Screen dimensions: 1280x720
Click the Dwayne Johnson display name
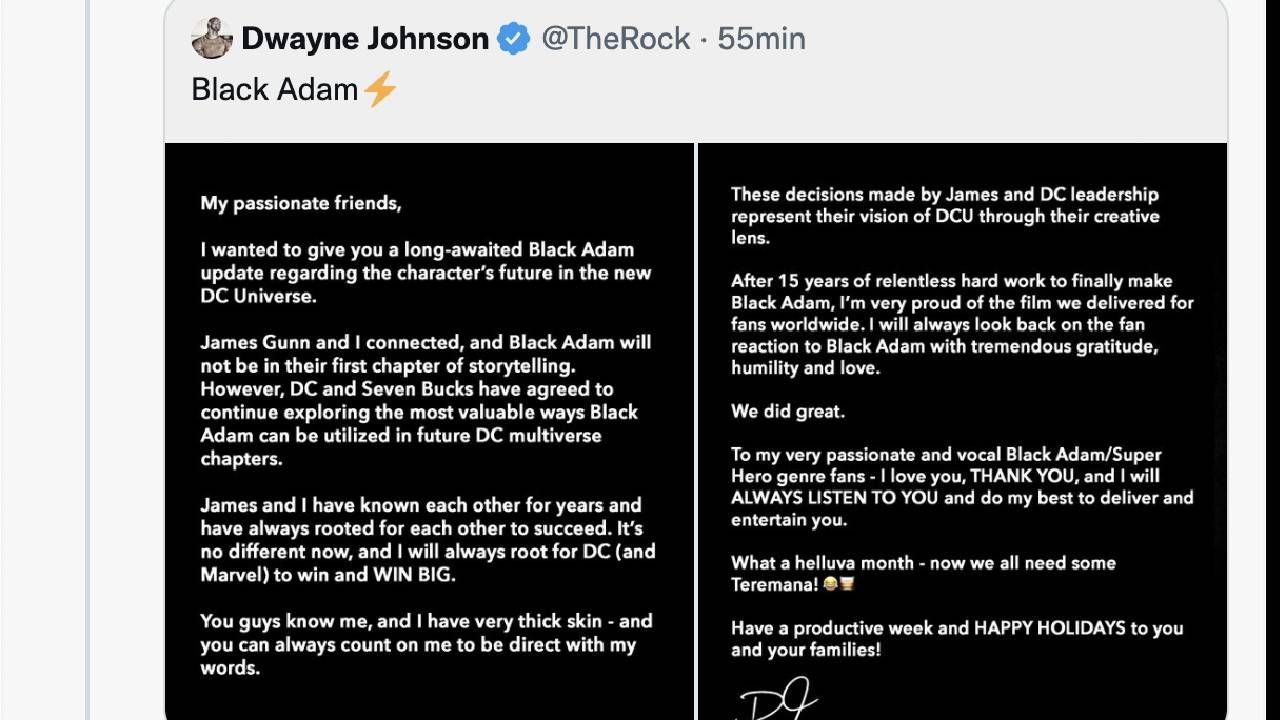pyautogui.click(x=363, y=38)
